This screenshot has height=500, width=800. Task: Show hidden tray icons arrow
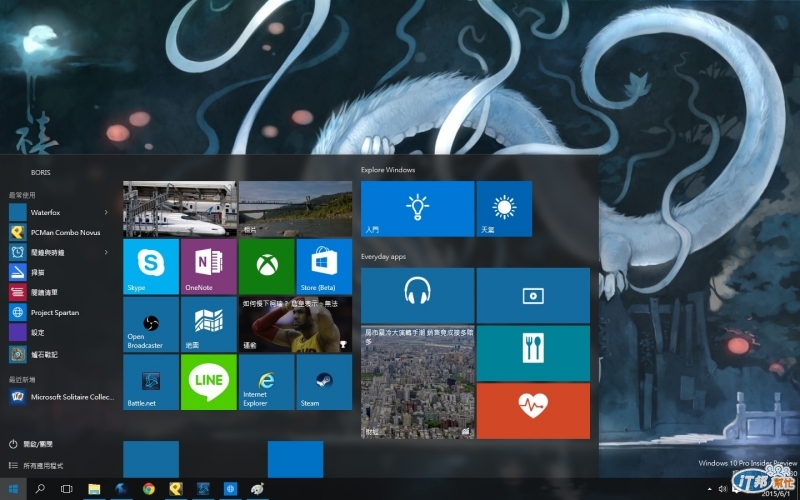click(710, 489)
